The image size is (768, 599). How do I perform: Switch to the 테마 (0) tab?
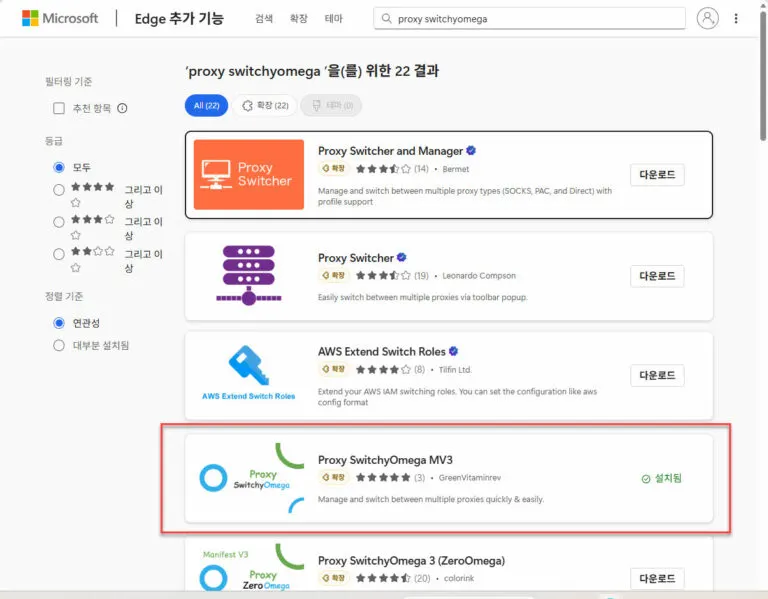[x=331, y=105]
